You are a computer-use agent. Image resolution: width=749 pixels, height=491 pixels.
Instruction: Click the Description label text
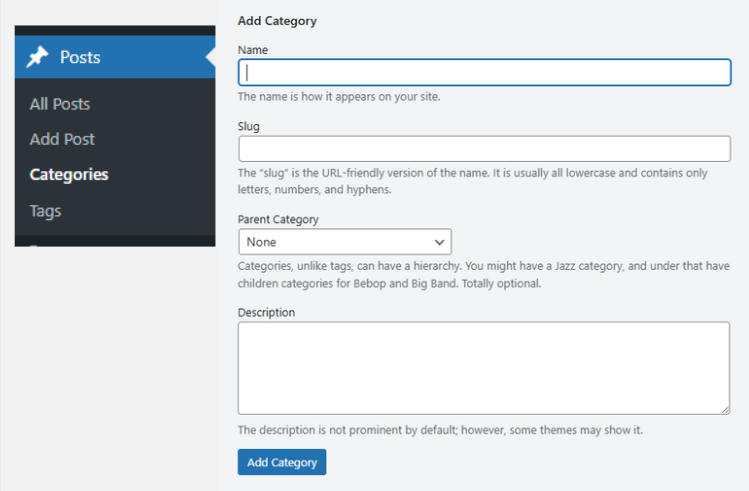(266, 312)
